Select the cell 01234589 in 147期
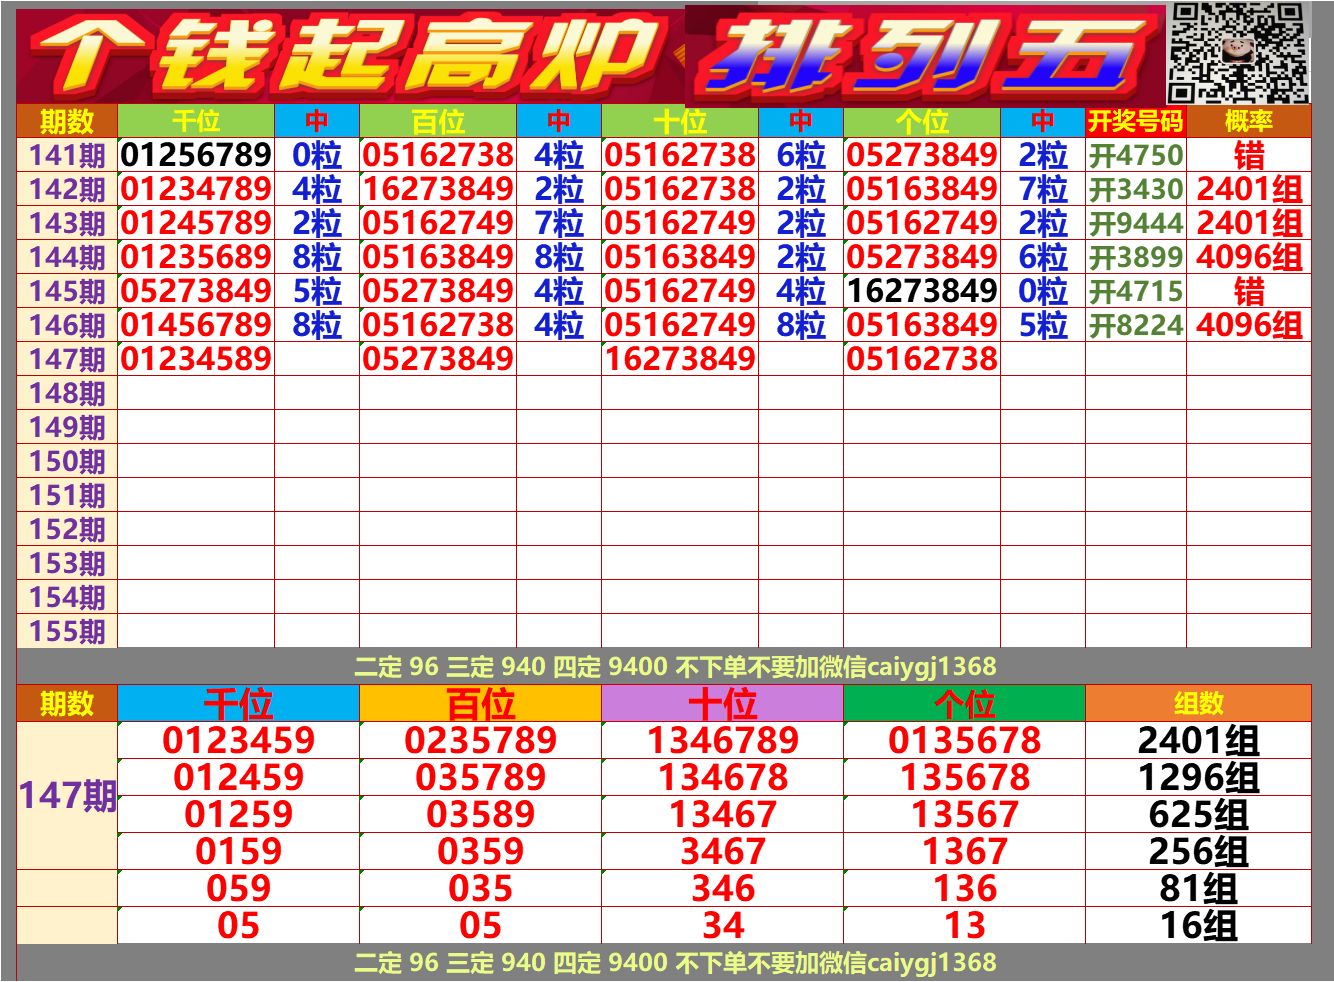 (x=196, y=359)
